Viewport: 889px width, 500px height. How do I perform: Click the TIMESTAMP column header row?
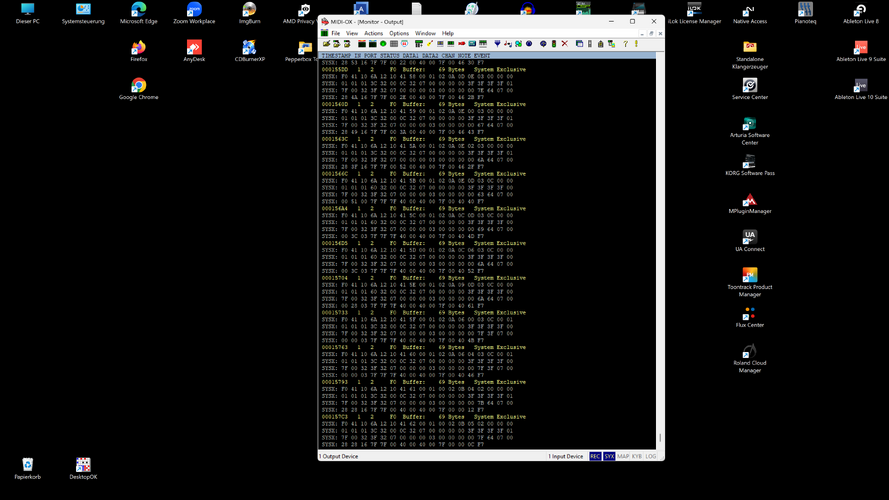click(x=488, y=56)
